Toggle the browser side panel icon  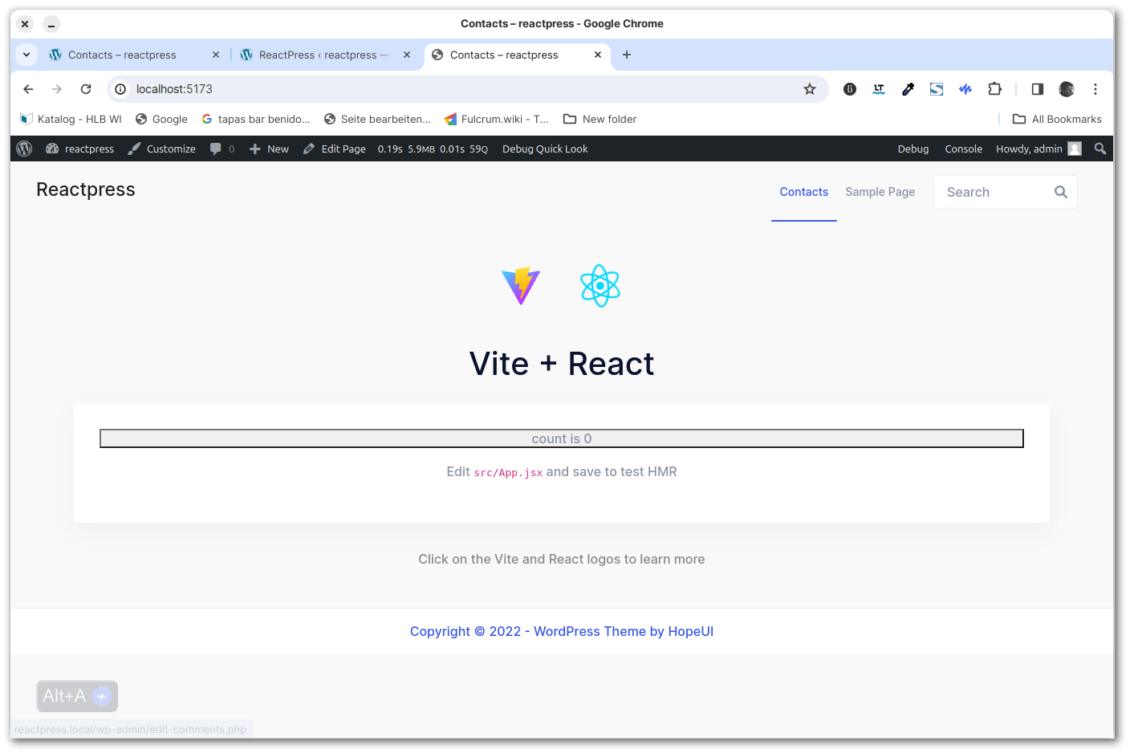pos(1037,89)
